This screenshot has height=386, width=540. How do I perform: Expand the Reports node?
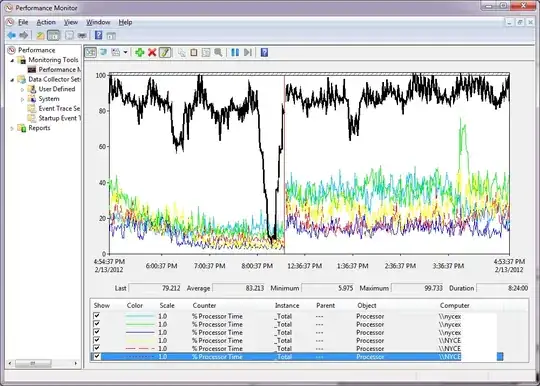[x=12, y=128]
